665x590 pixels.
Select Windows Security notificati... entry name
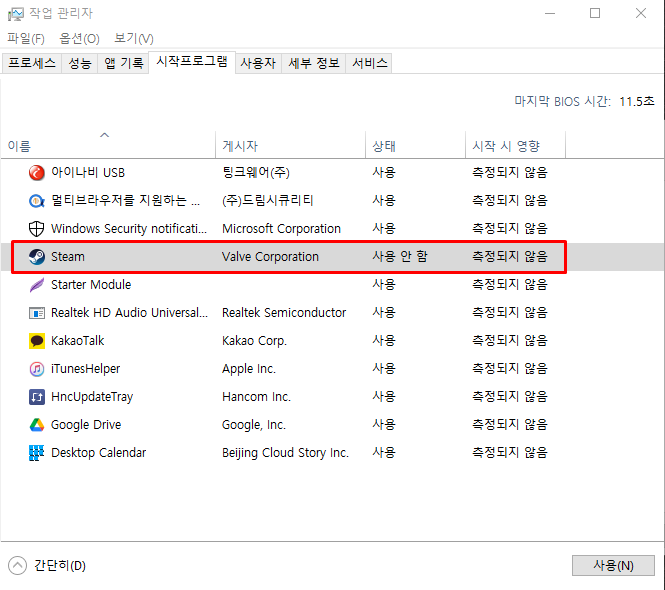(x=129, y=229)
